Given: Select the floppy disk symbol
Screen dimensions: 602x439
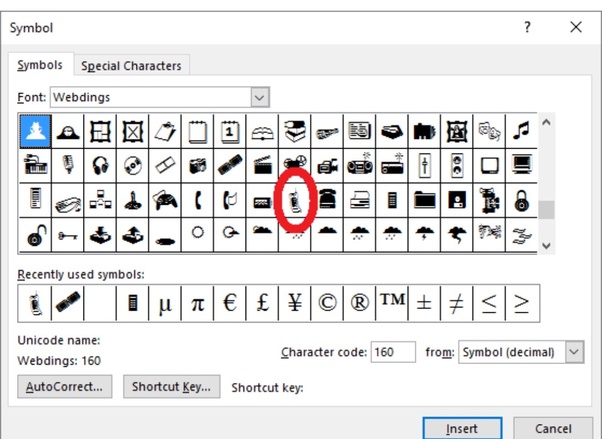Looking at the screenshot, I should click(457, 200).
